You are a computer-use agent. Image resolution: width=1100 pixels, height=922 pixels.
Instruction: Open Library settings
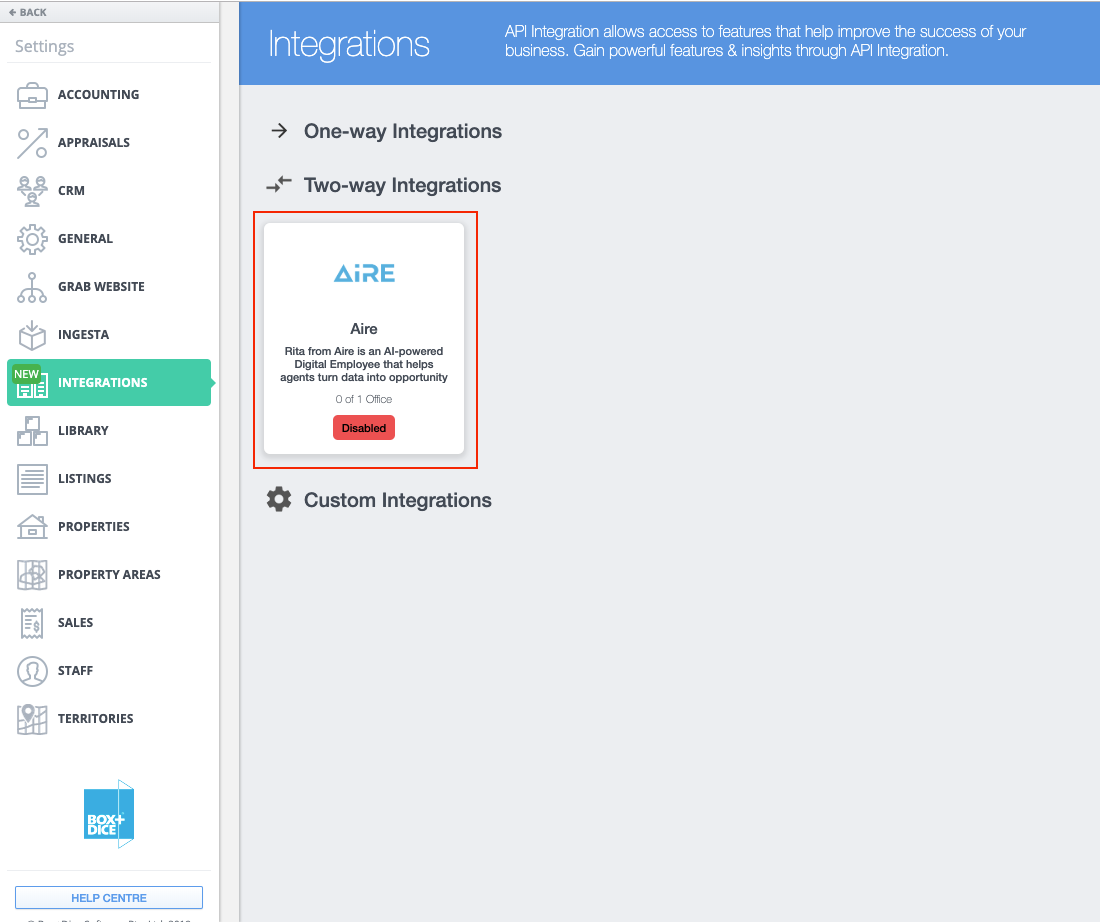click(83, 431)
